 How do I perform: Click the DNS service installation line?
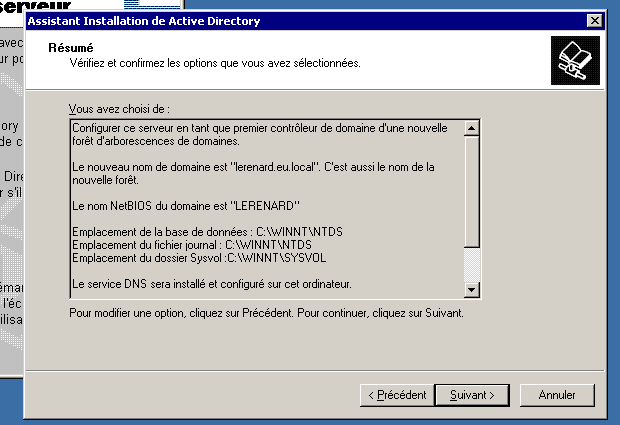click(212, 284)
